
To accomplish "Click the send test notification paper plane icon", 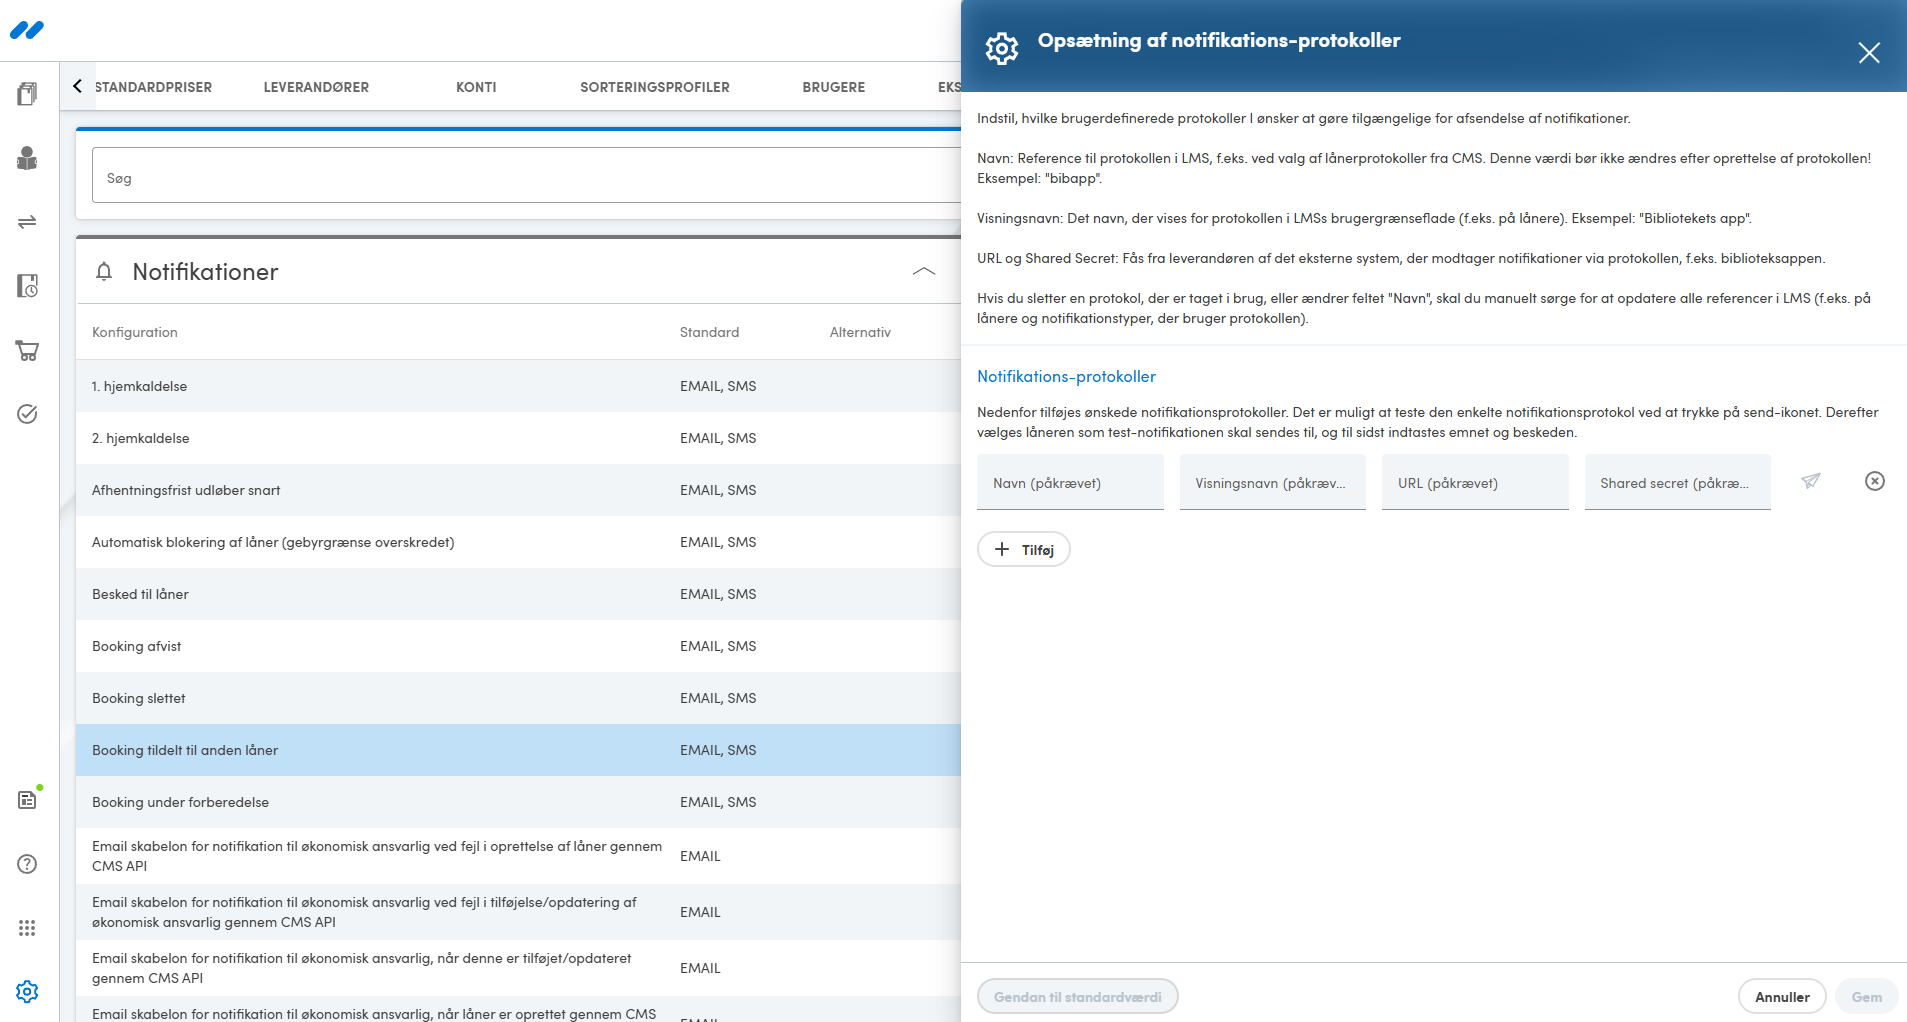I will [1811, 481].
